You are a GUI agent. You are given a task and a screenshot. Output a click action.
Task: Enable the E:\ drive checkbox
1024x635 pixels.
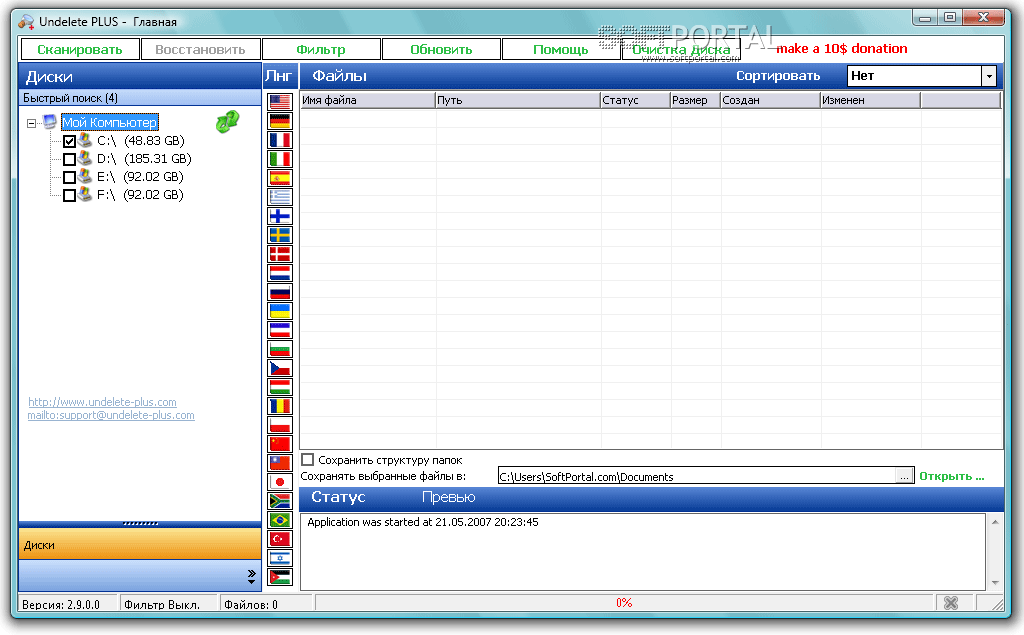[69, 177]
